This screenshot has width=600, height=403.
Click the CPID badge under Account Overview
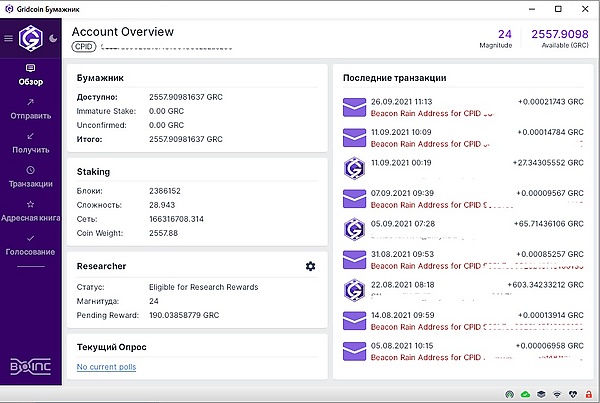click(x=83, y=47)
